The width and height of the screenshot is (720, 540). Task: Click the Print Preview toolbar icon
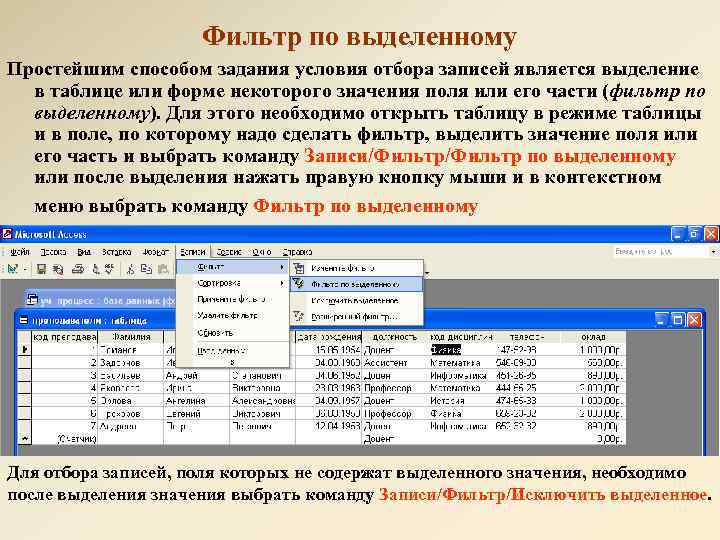[x=96, y=270]
